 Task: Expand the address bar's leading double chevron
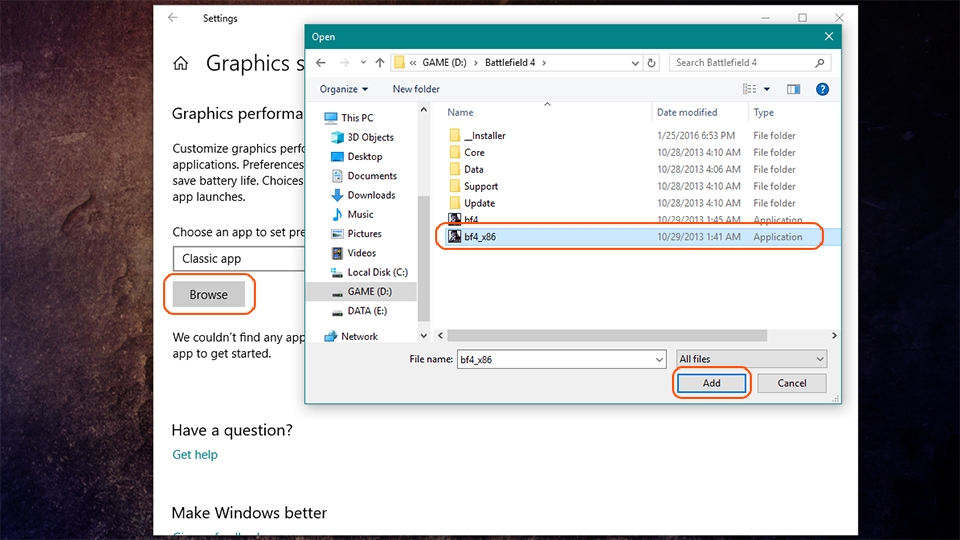pyautogui.click(x=413, y=62)
